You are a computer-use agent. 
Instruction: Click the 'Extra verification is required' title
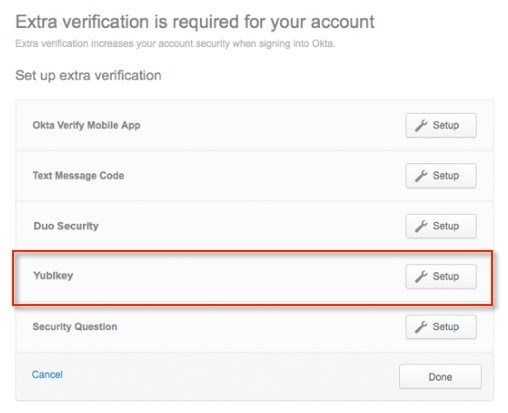click(x=195, y=22)
